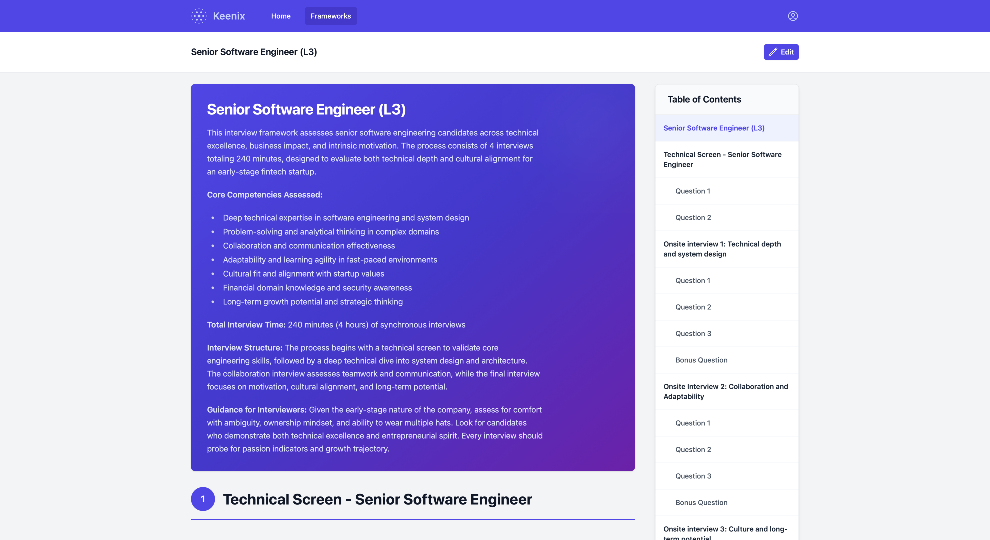Navigate to Onsite interview 1 in contents
990x540 pixels.
pyautogui.click(x=722, y=249)
